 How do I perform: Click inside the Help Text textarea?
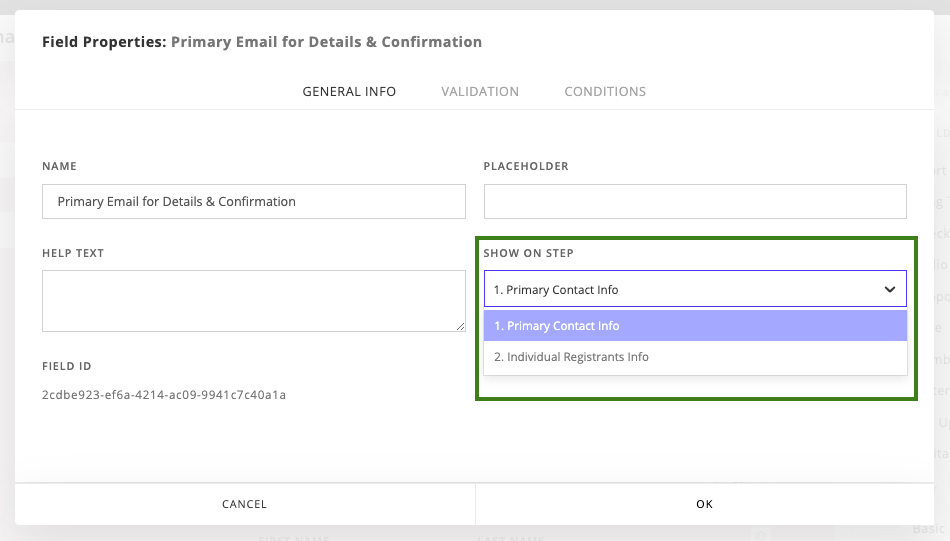(254, 300)
